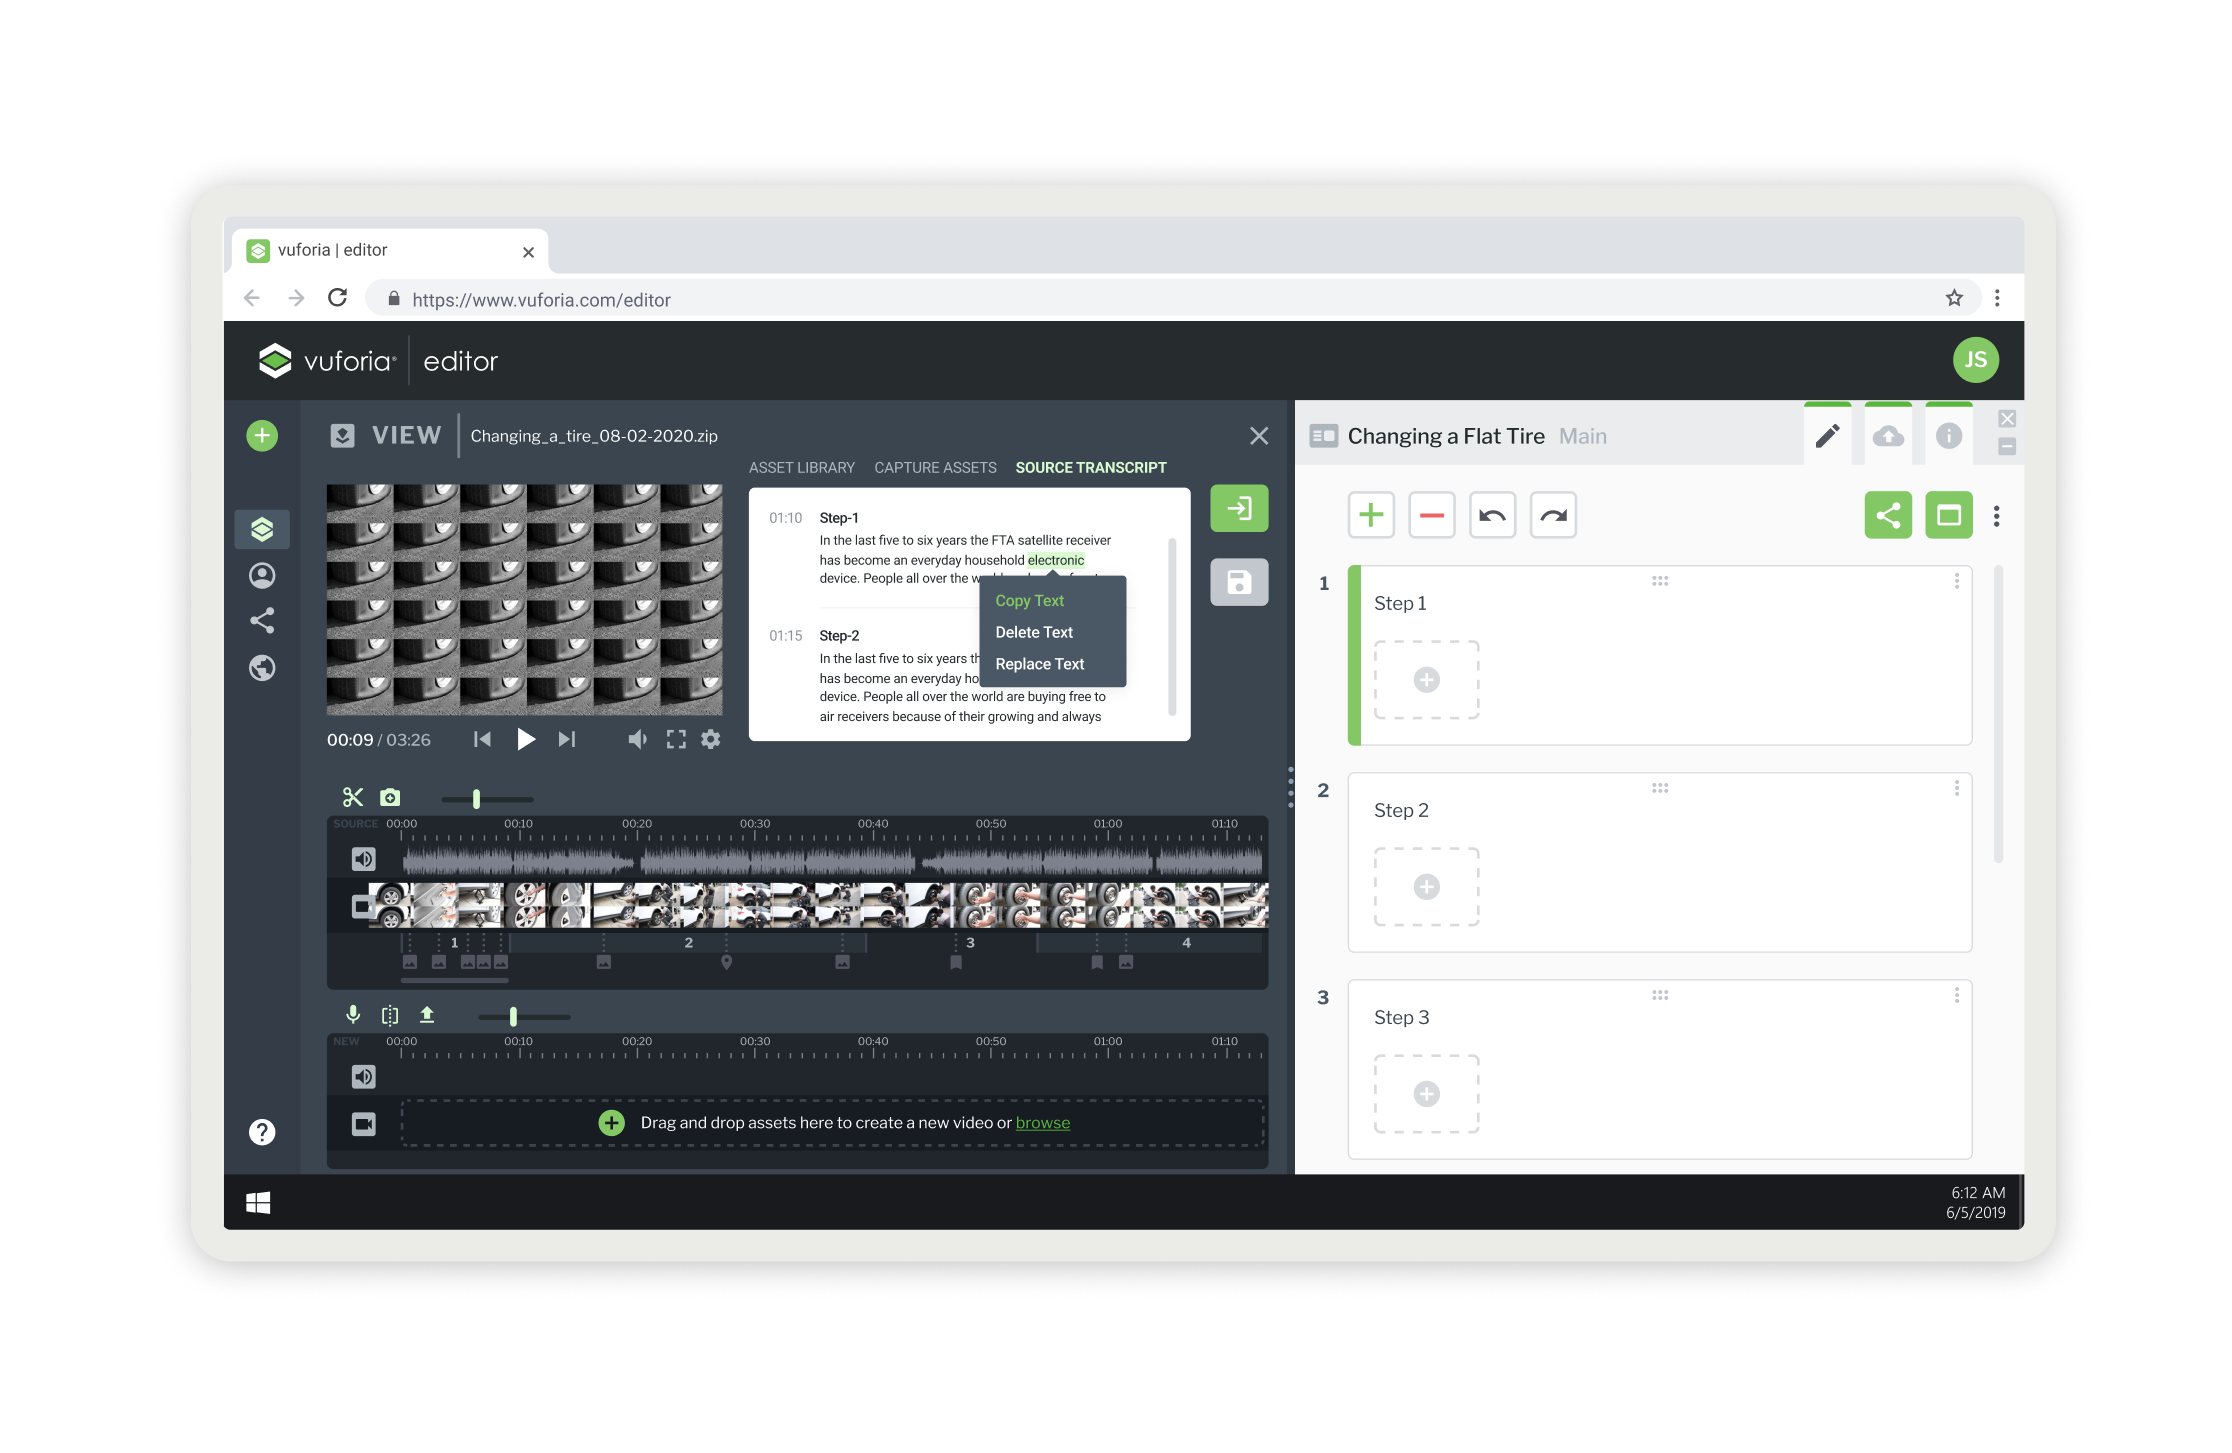This screenshot has width=2232, height=1453.
Task: Click the green share button in the steps toolbar
Action: (1887, 515)
